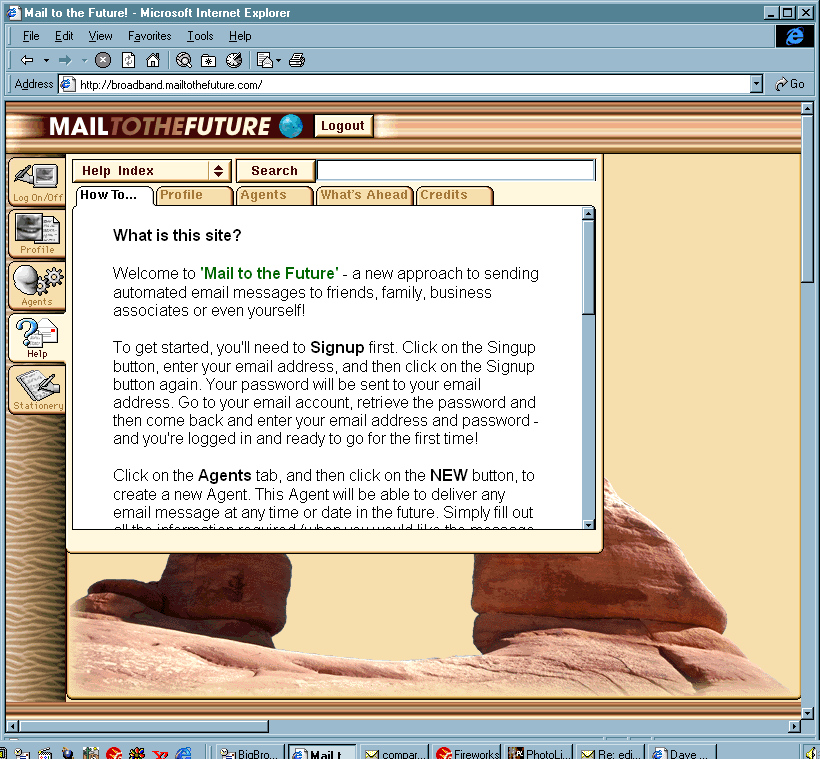Switch to the Fireworks taskbar button
Image resolution: width=820 pixels, height=759 pixels.
pyautogui.click(x=468, y=753)
